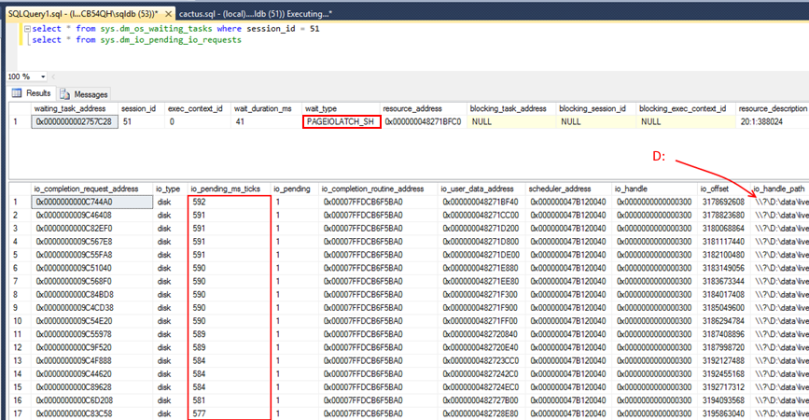Click the io_handle_path column header
Image resolution: width=809 pixels, height=420 pixels.
click(780, 187)
